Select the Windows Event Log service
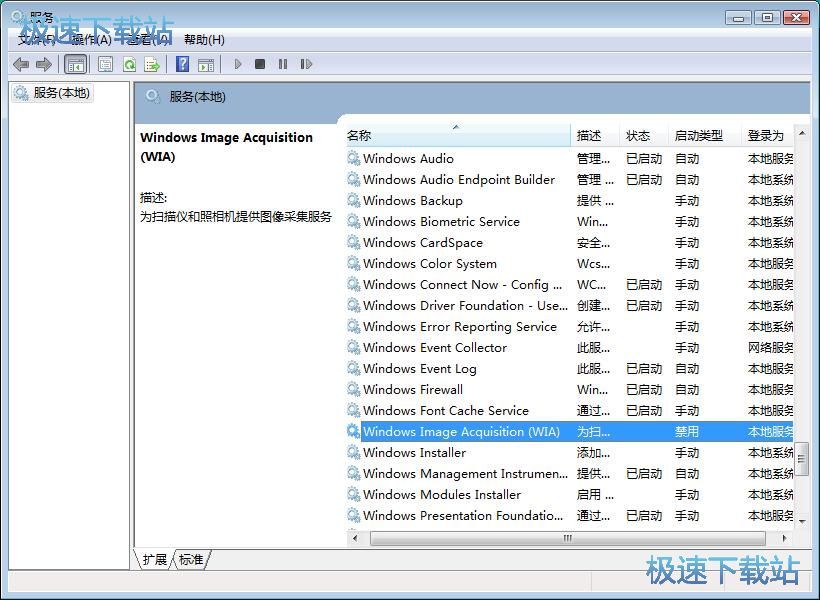The image size is (820, 600). (570, 369)
